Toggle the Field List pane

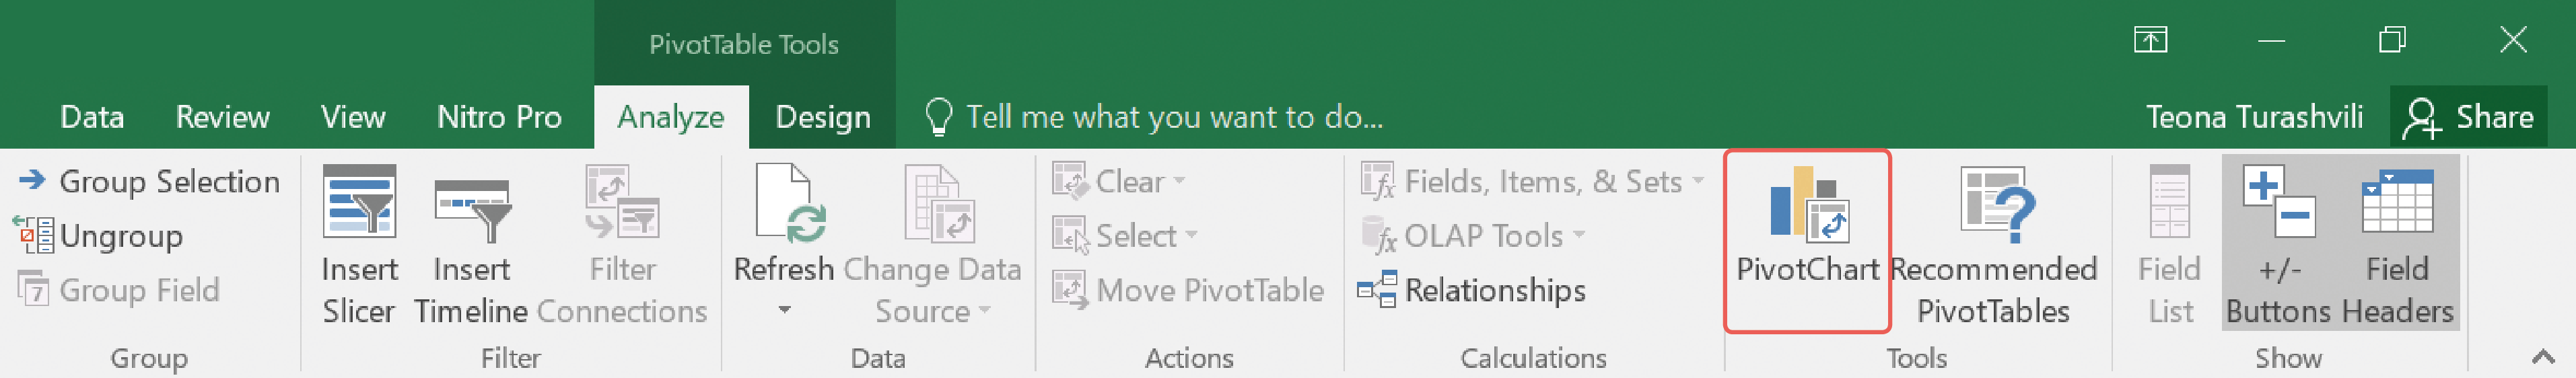(x=2169, y=246)
